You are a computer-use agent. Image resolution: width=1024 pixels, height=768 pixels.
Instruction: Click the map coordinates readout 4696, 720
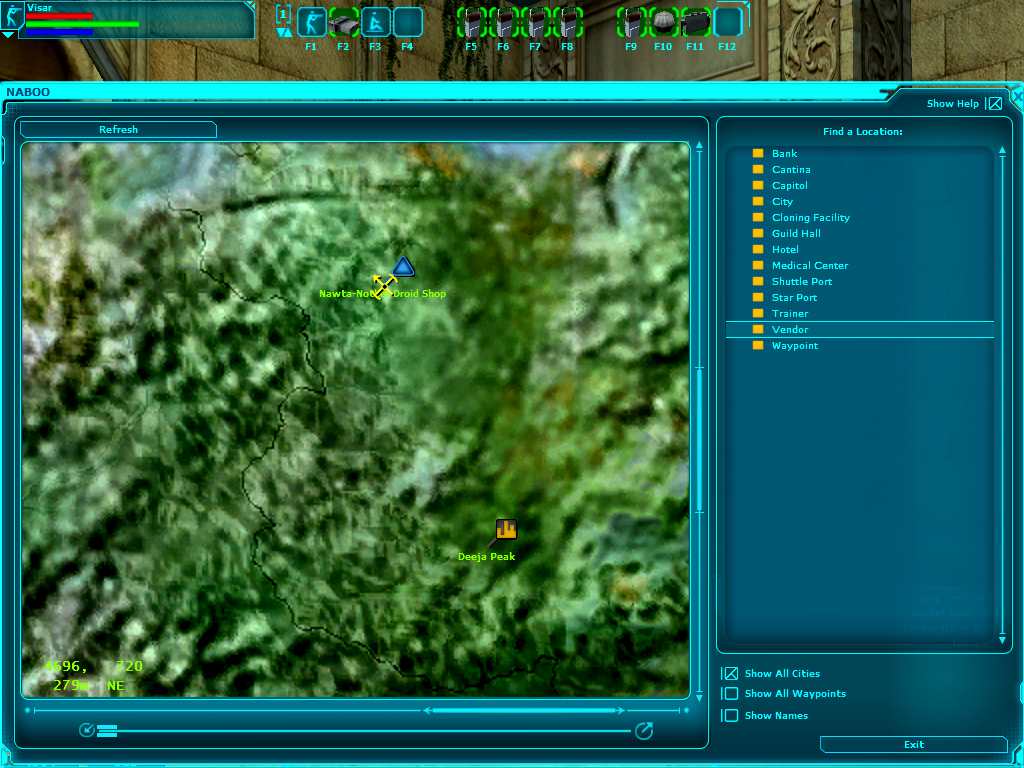click(93, 666)
